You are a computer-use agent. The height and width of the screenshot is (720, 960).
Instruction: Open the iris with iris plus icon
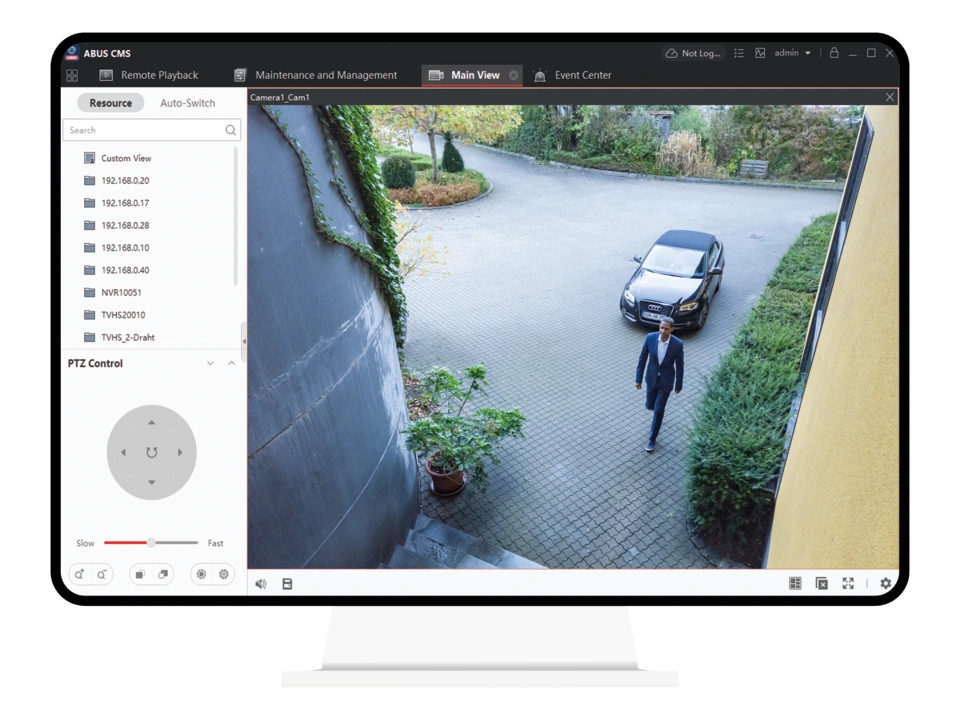[201, 574]
